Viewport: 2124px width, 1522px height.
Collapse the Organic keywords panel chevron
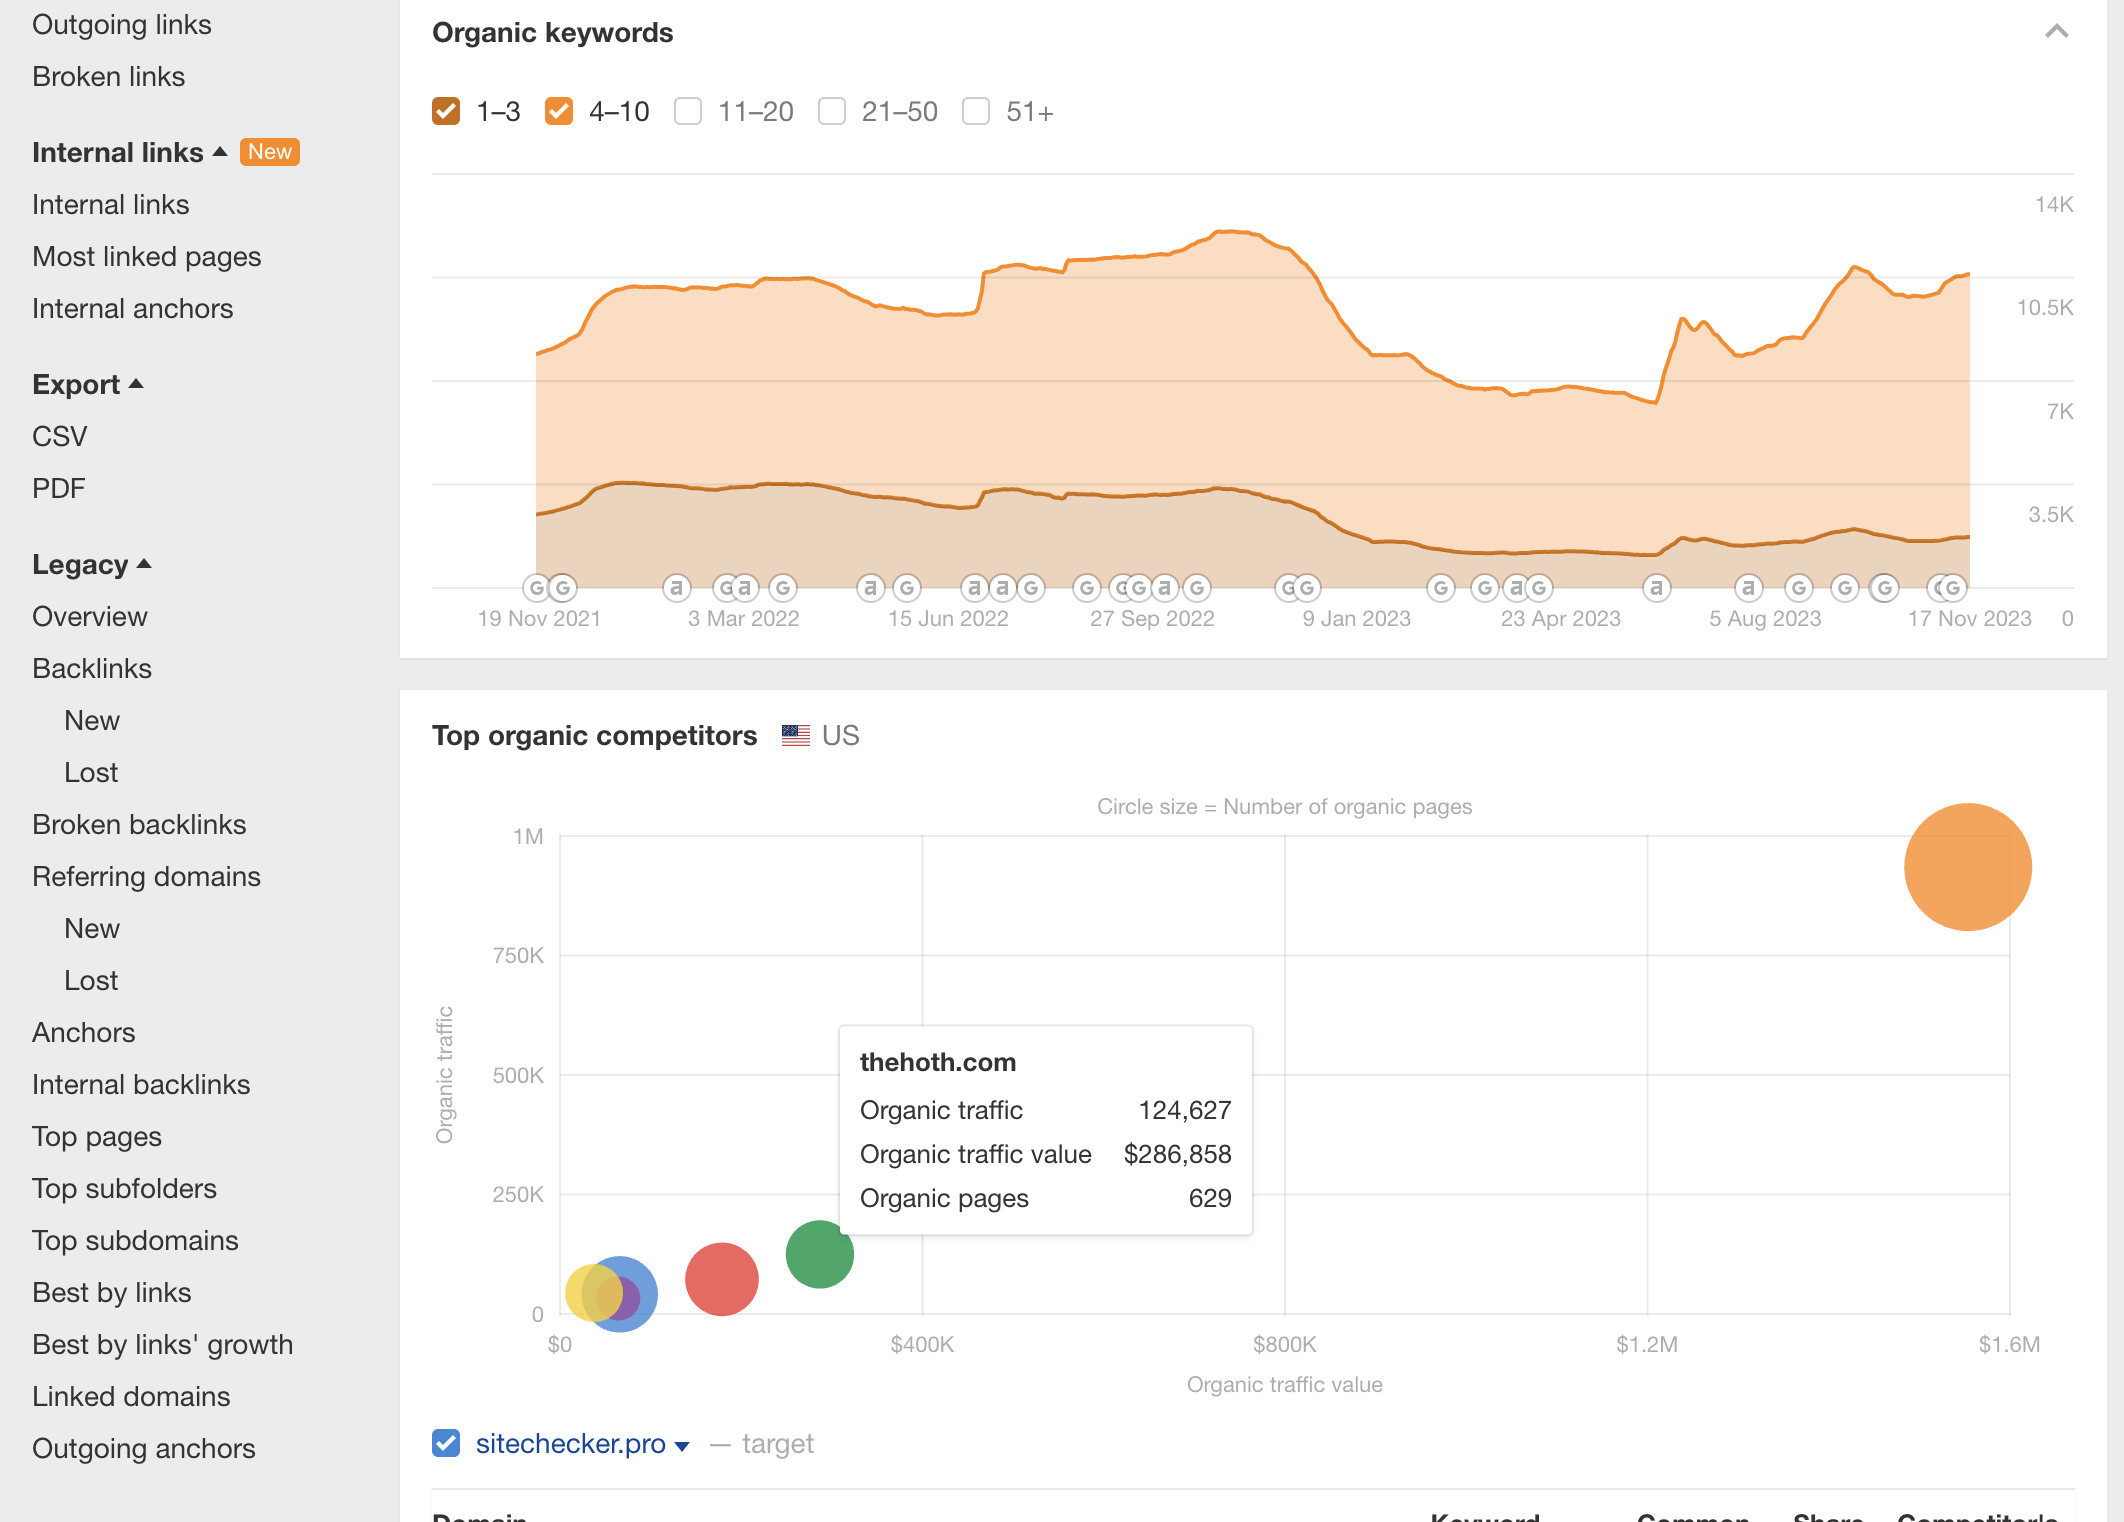click(2056, 32)
